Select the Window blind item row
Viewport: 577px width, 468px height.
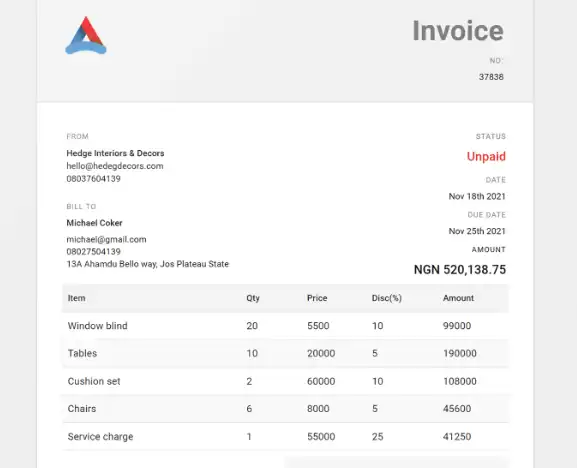point(286,326)
